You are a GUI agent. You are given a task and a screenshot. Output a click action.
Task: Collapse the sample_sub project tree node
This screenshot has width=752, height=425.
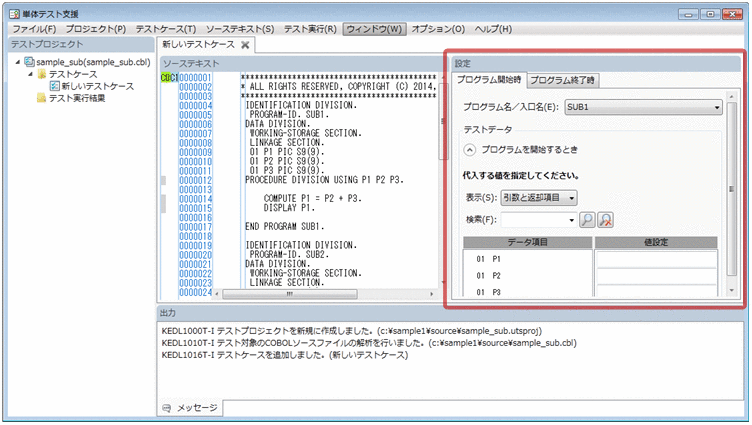(18, 62)
